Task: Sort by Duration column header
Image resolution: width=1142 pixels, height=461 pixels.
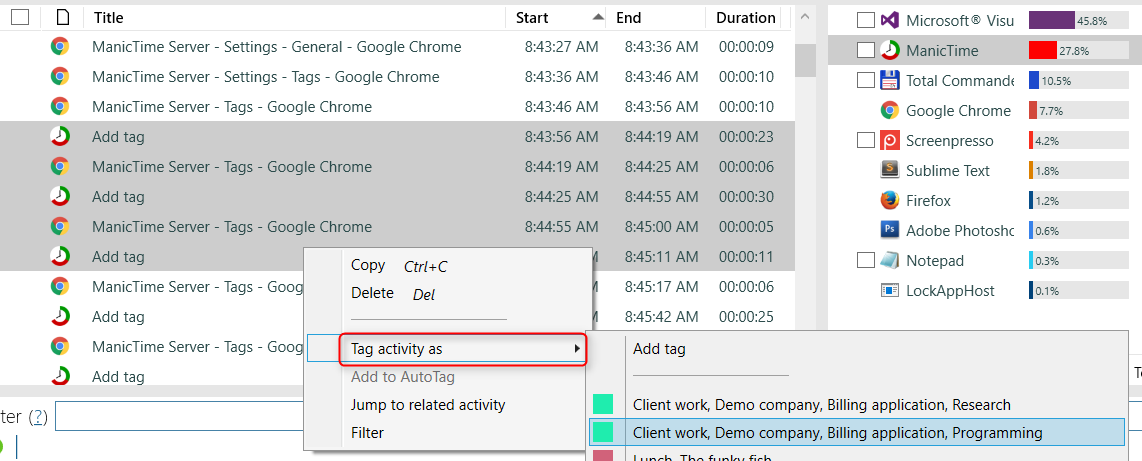Action: tap(745, 17)
